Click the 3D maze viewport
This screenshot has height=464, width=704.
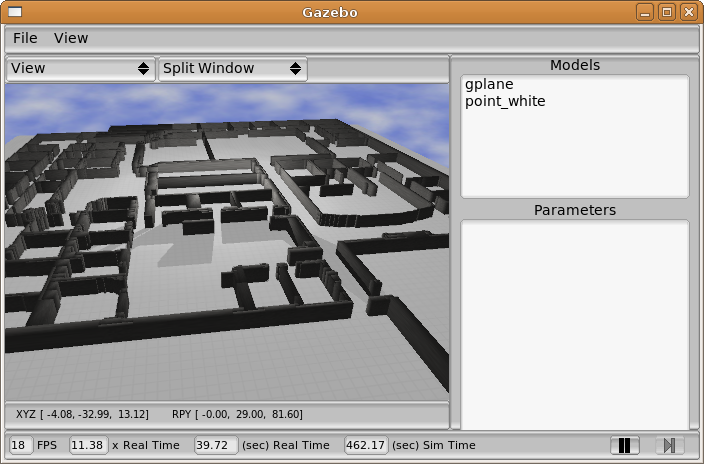click(x=227, y=242)
